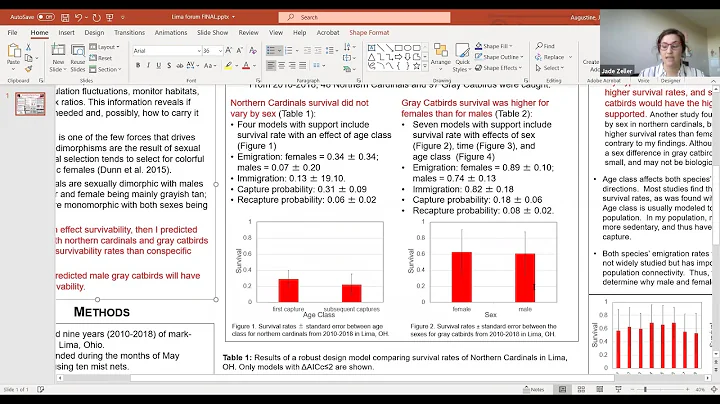720x404 pixels.
Task: Expand the shapes gallery More arrow
Action: pyautogui.click(x=425, y=67)
